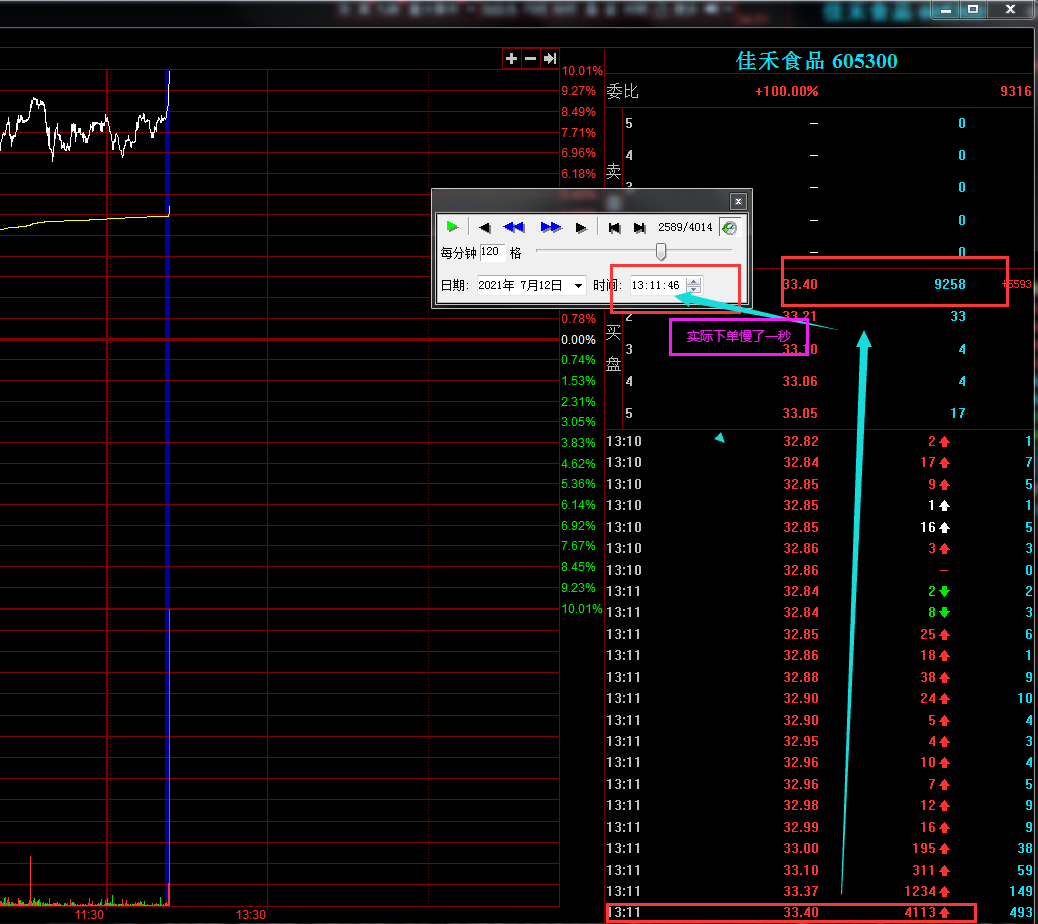Click the tick counter 2589/4014
Screen dimensions: 1038x924
pos(685,228)
